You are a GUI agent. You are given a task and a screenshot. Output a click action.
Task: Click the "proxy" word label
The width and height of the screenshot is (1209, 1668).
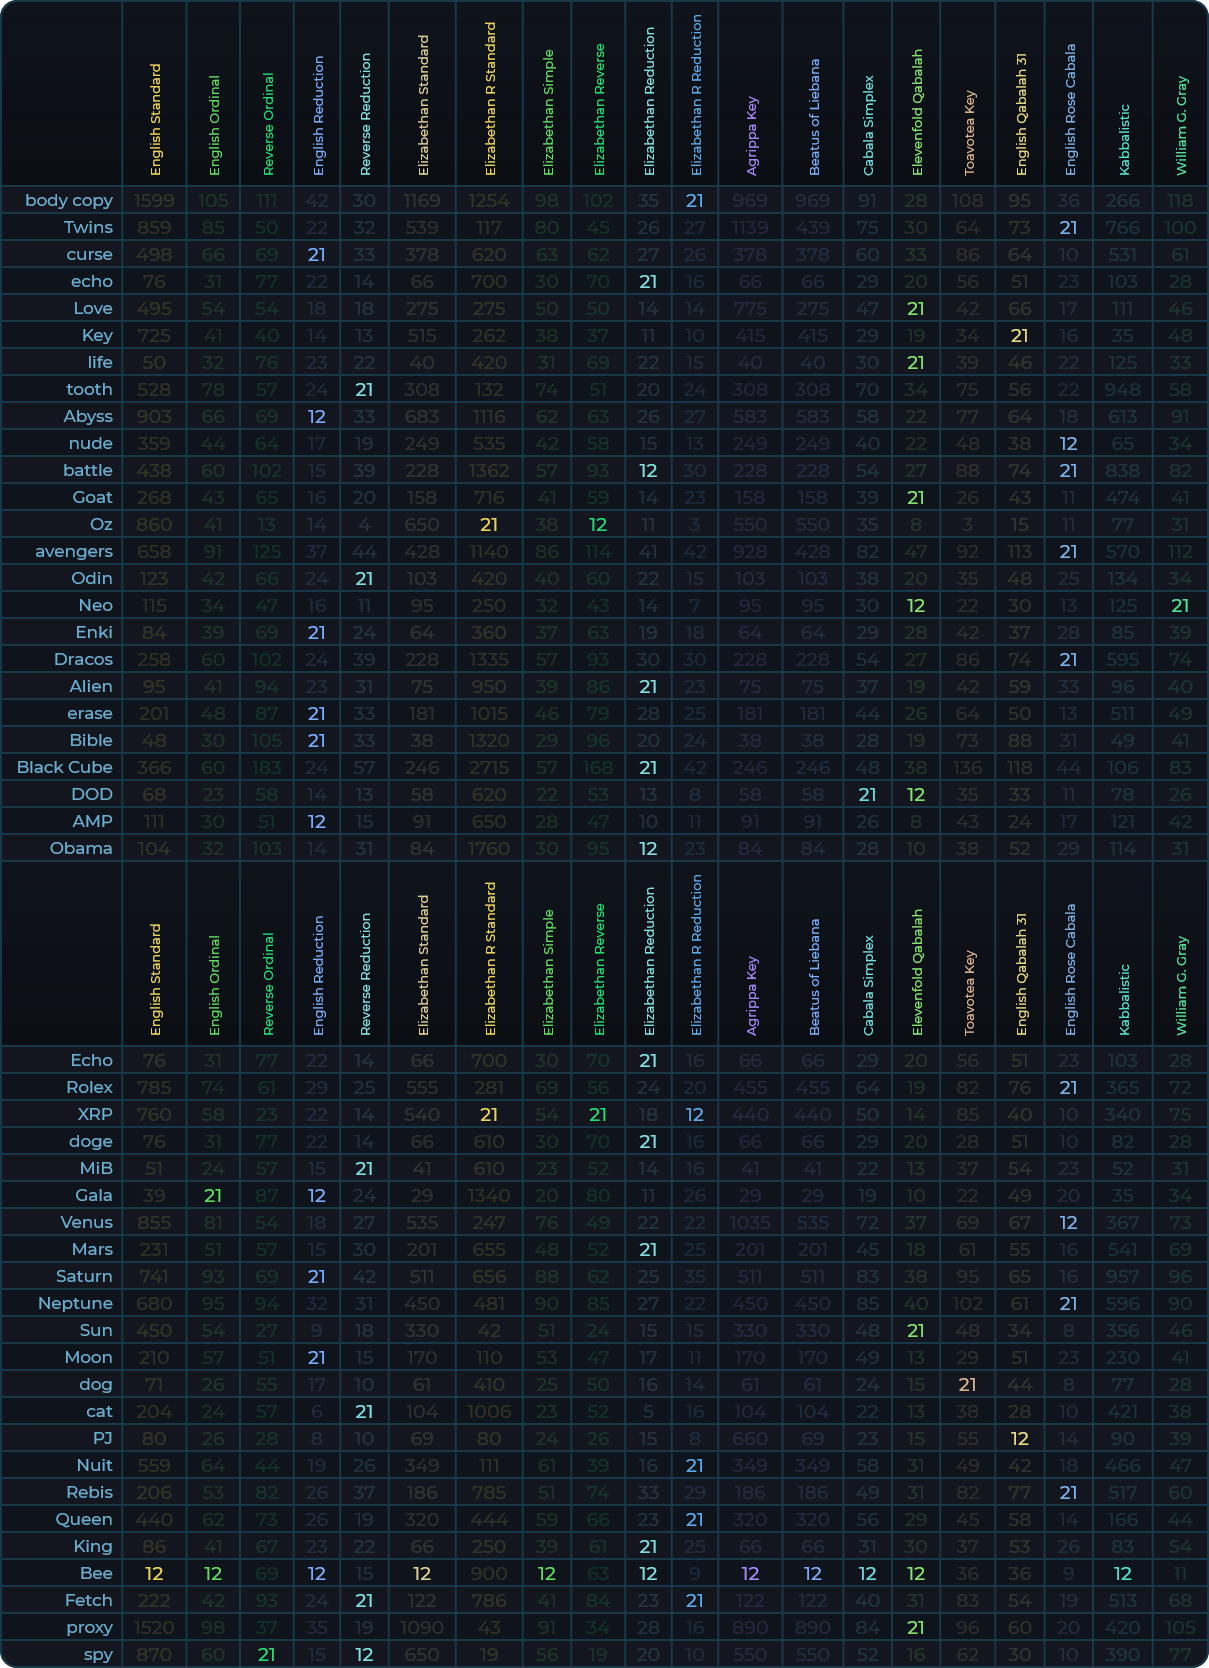pyautogui.click(x=89, y=1627)
